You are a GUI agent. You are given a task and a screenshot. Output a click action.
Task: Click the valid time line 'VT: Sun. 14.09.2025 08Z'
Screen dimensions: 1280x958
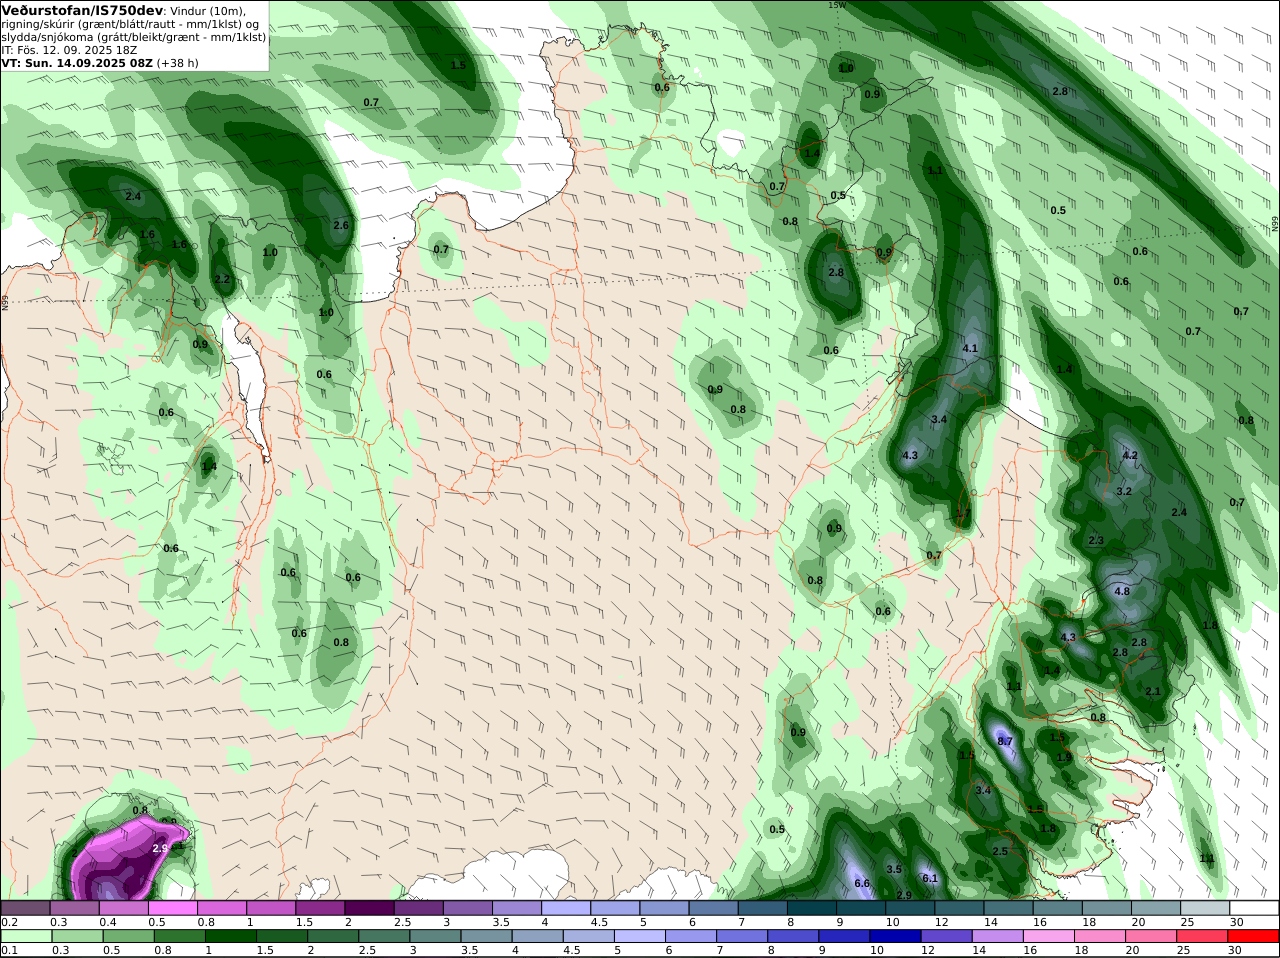pyautogui.click(x=77, y=62)
